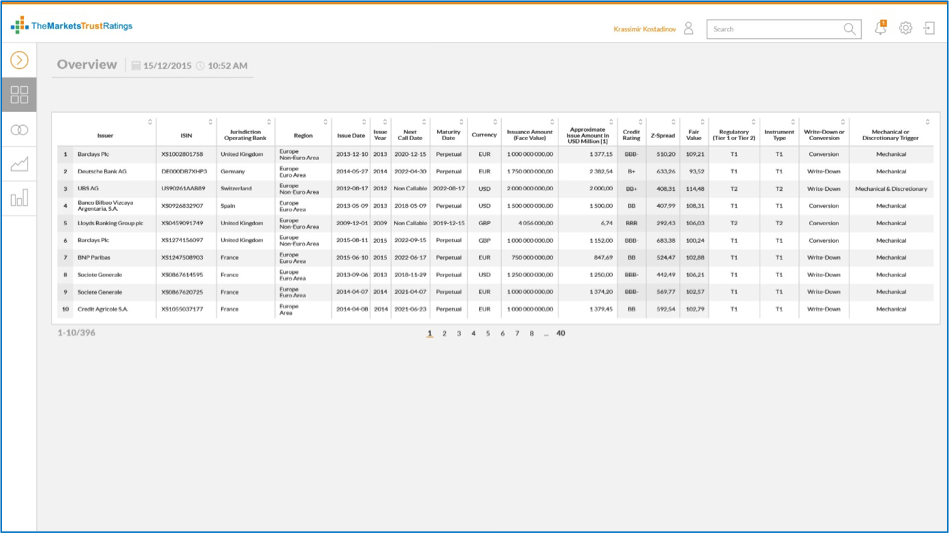
Task: Click the notification bell icon
Action: [x=881, y=28]
